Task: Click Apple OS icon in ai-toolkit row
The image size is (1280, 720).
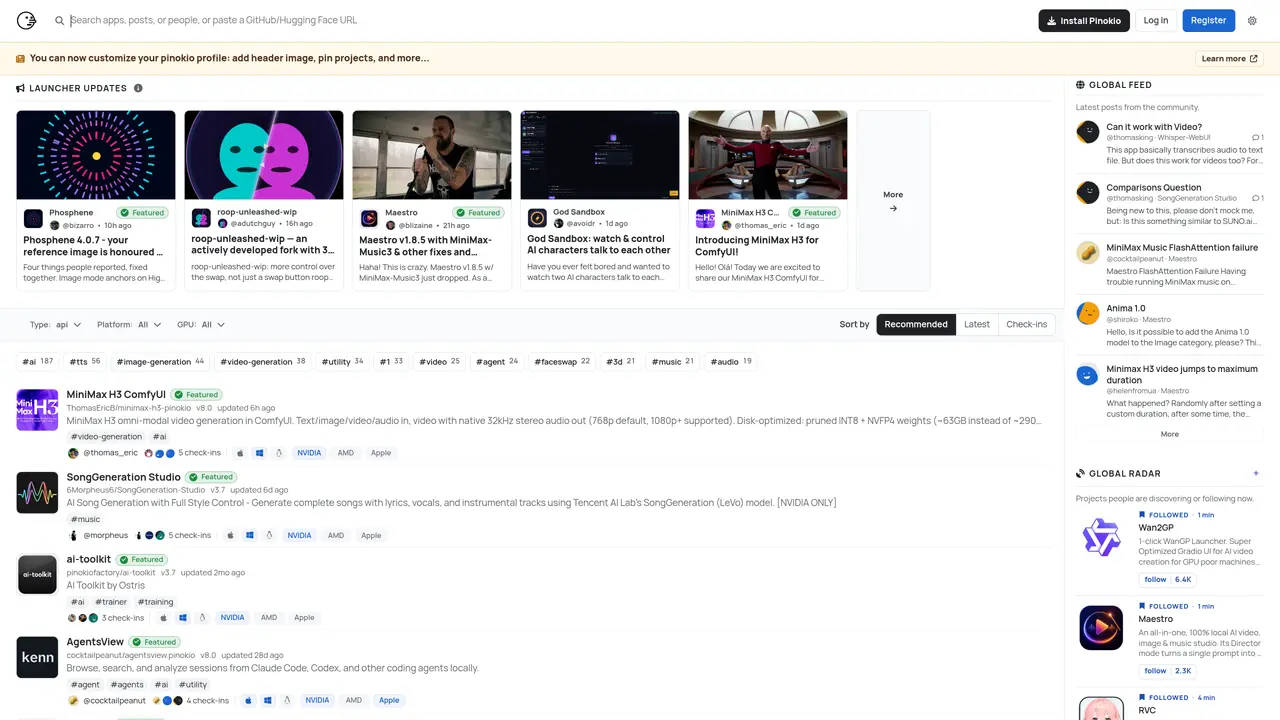Action: pos(164,617)
